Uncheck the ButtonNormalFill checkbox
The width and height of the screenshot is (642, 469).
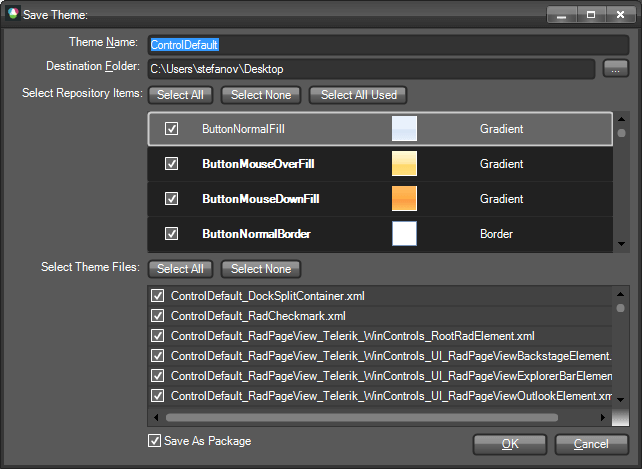tap(171, 129)
